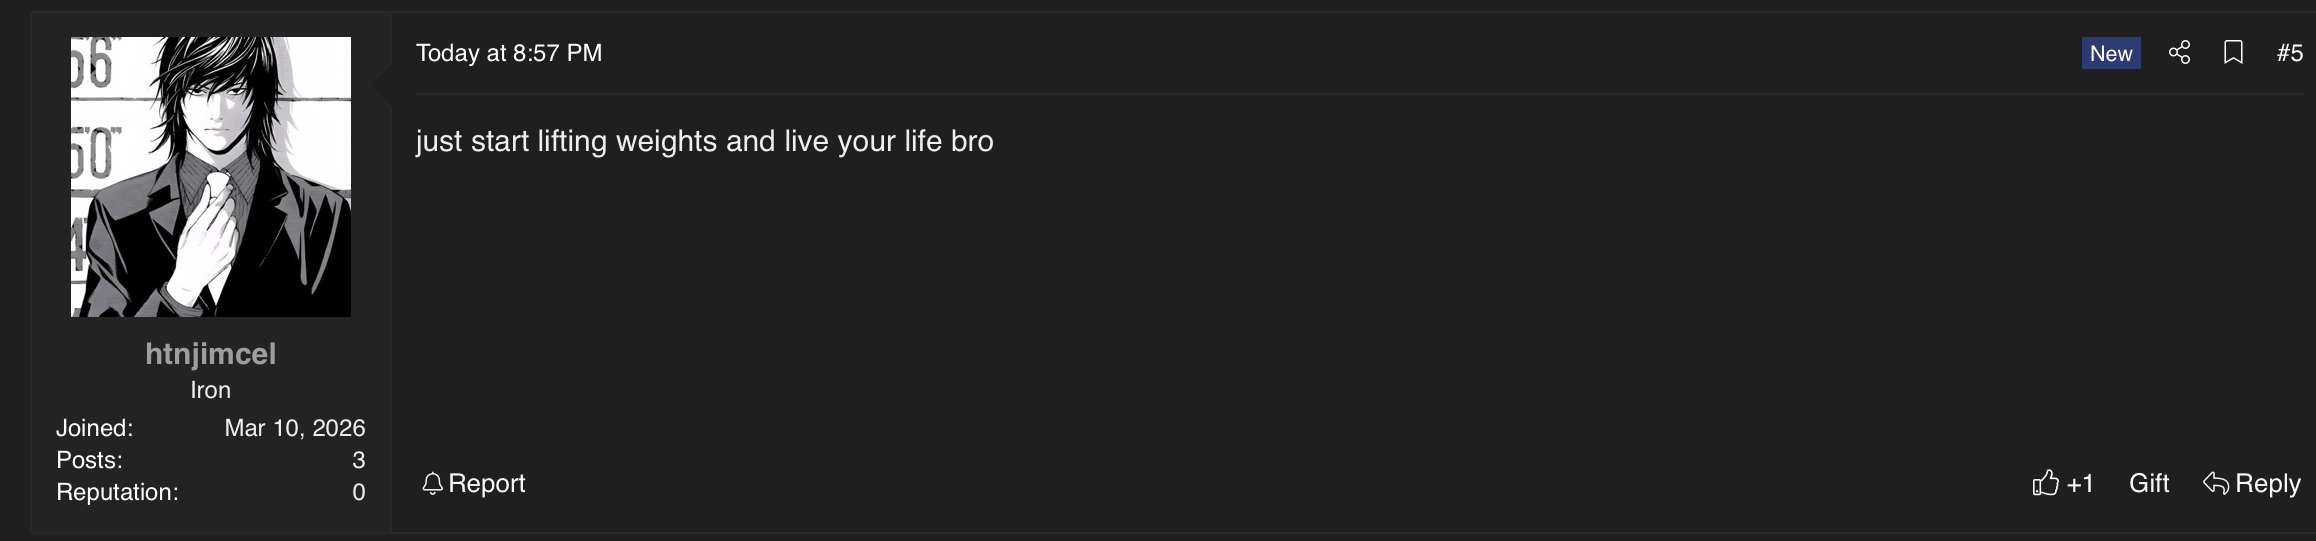Click the "Reputation:" label in user info
This screenshot has width=2316, height=541.
click(117, 492)
